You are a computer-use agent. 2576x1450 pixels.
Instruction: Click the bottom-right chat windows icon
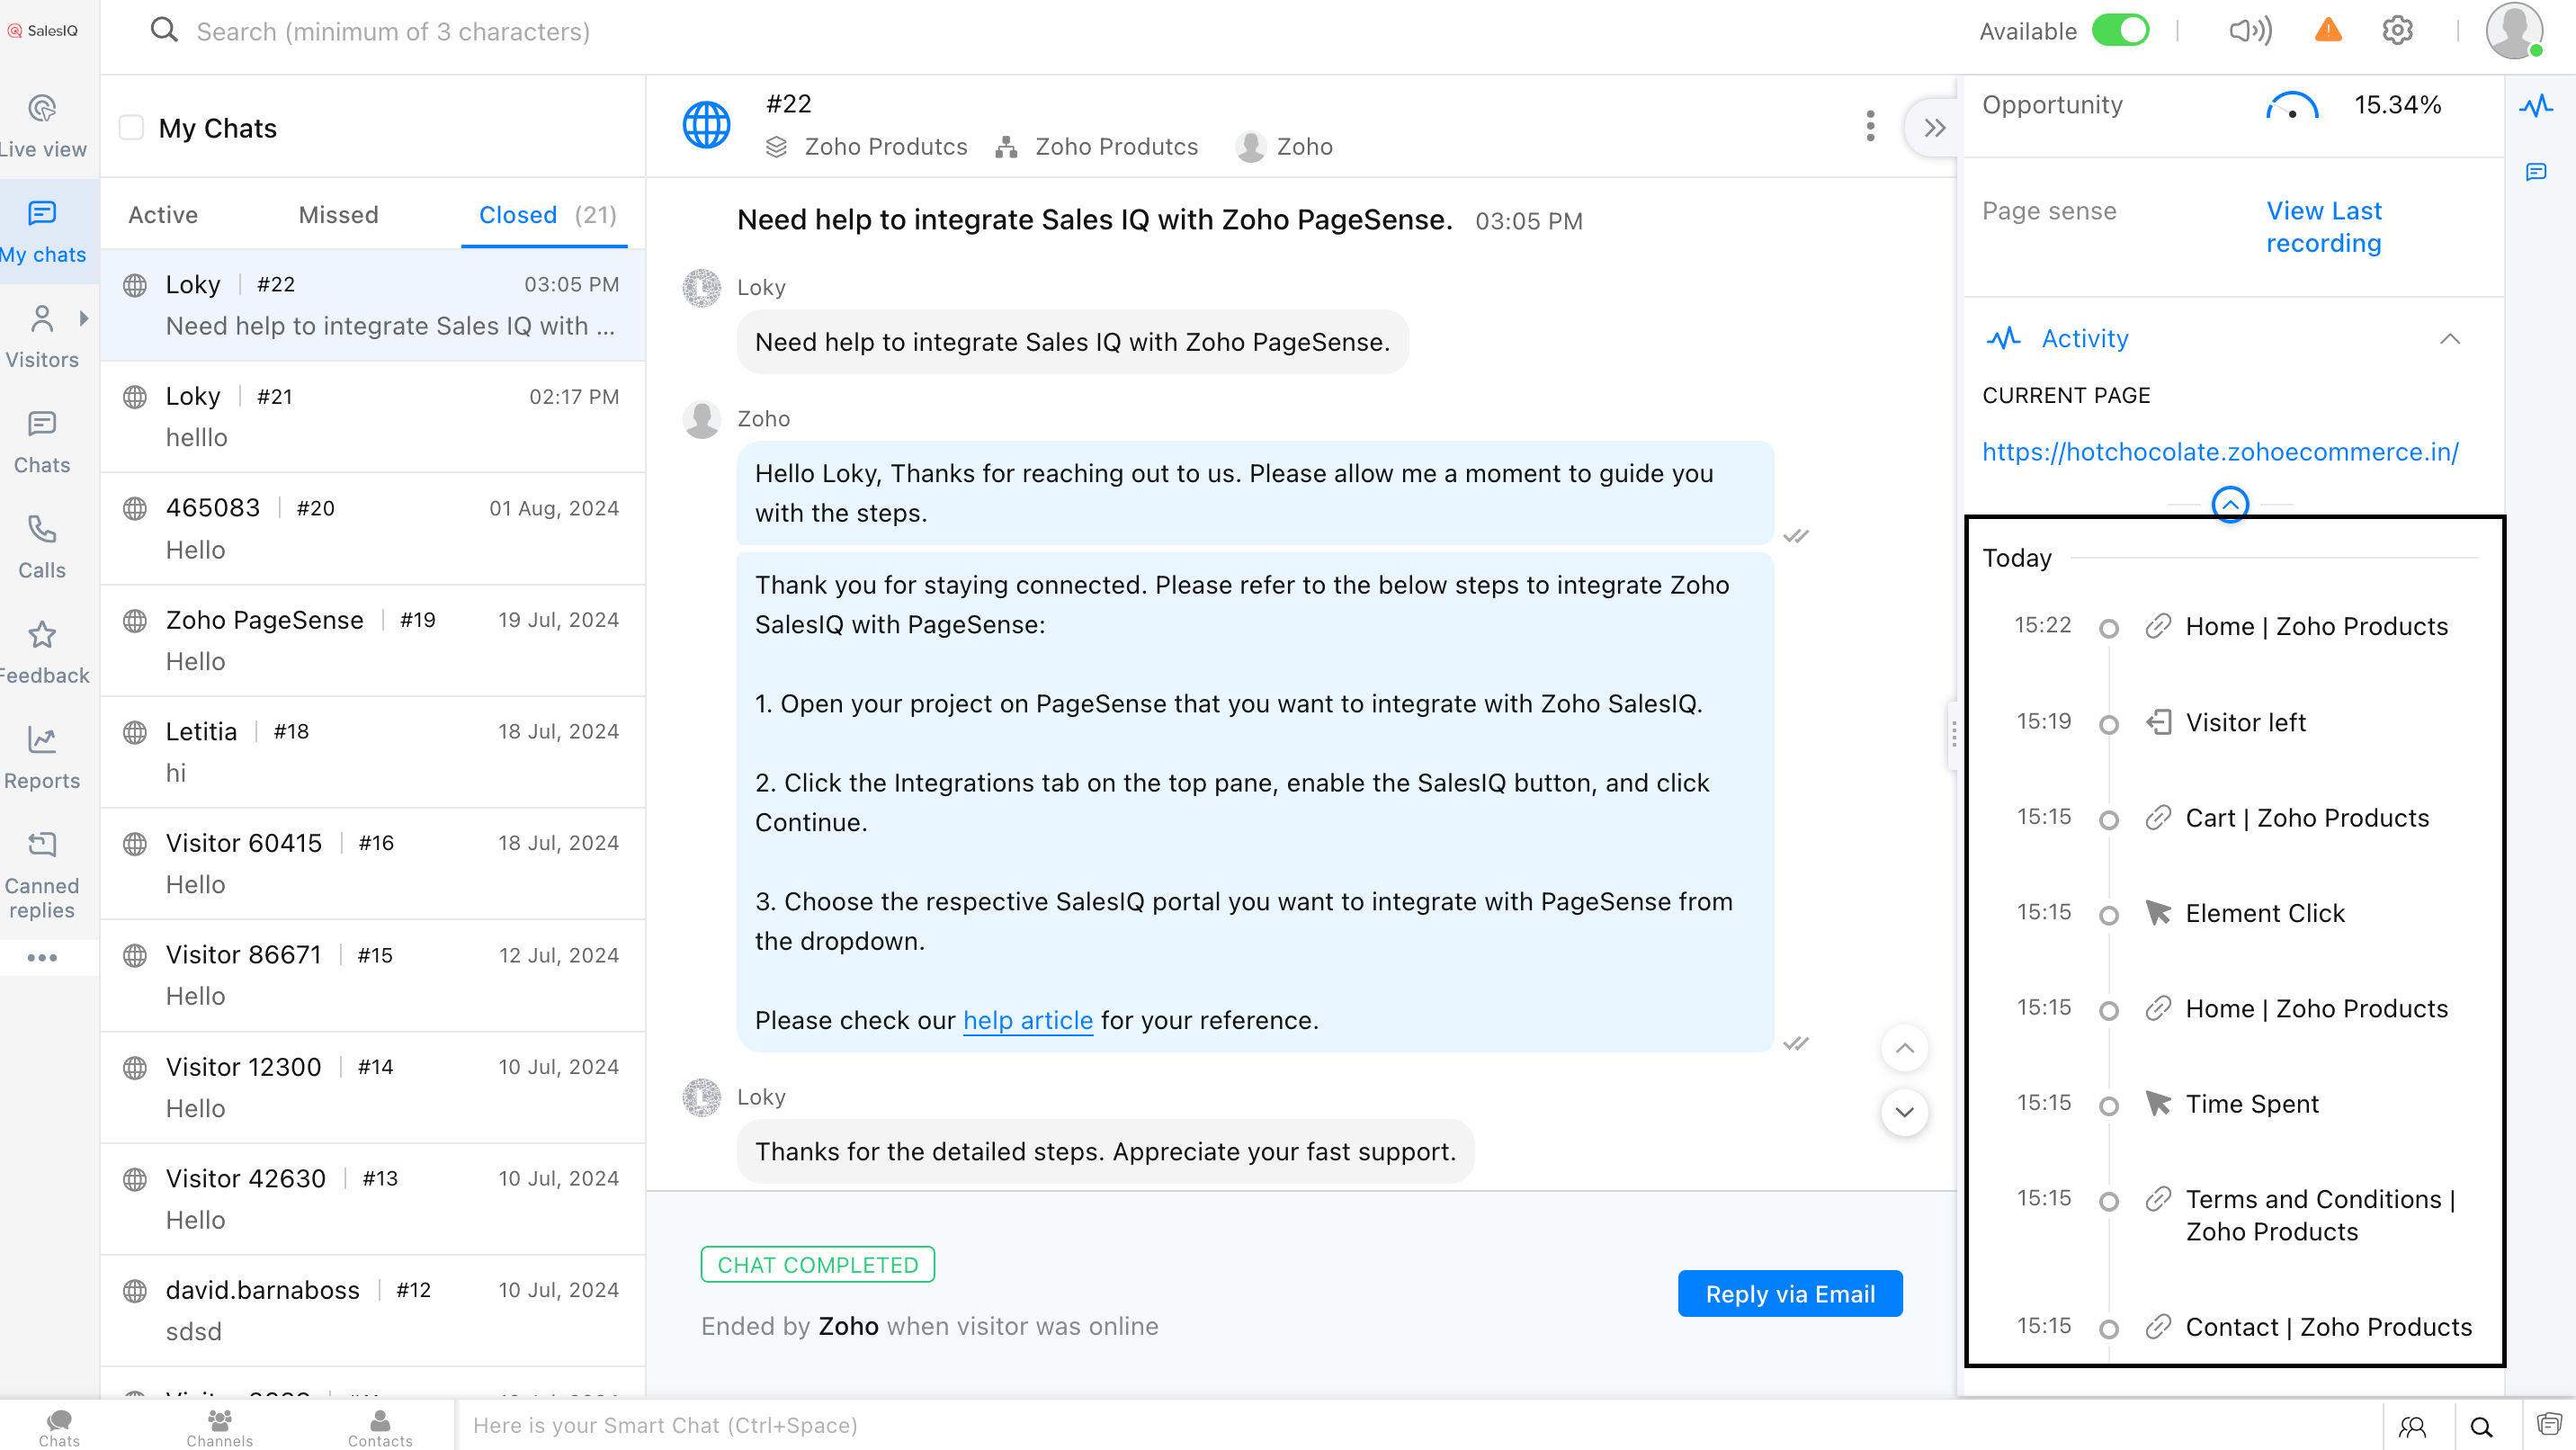[x=2548, y=1424]
